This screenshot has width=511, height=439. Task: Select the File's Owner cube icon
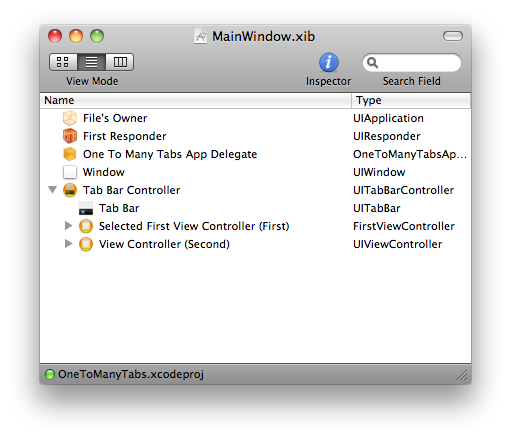70,118
